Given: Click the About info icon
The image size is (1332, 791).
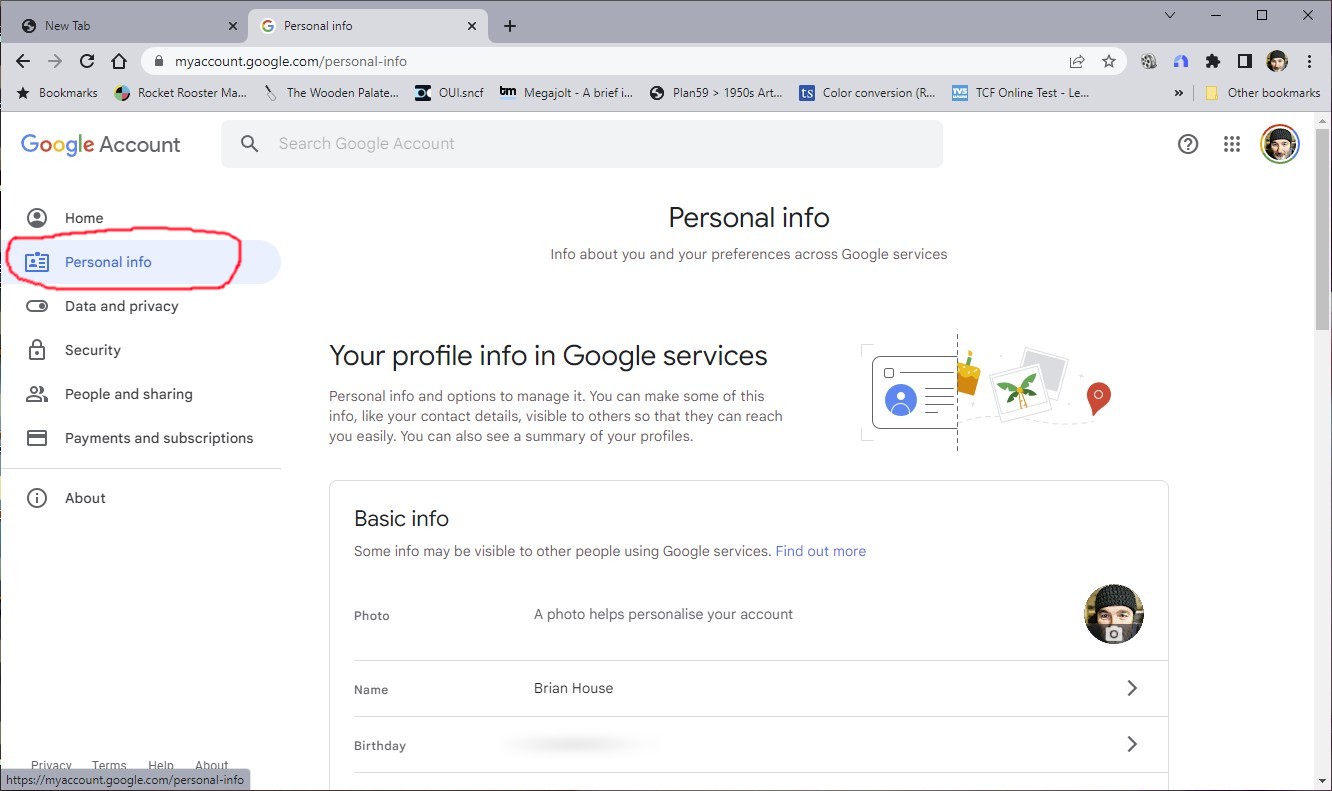Looking at the screenshot, I should coord(37,498).
